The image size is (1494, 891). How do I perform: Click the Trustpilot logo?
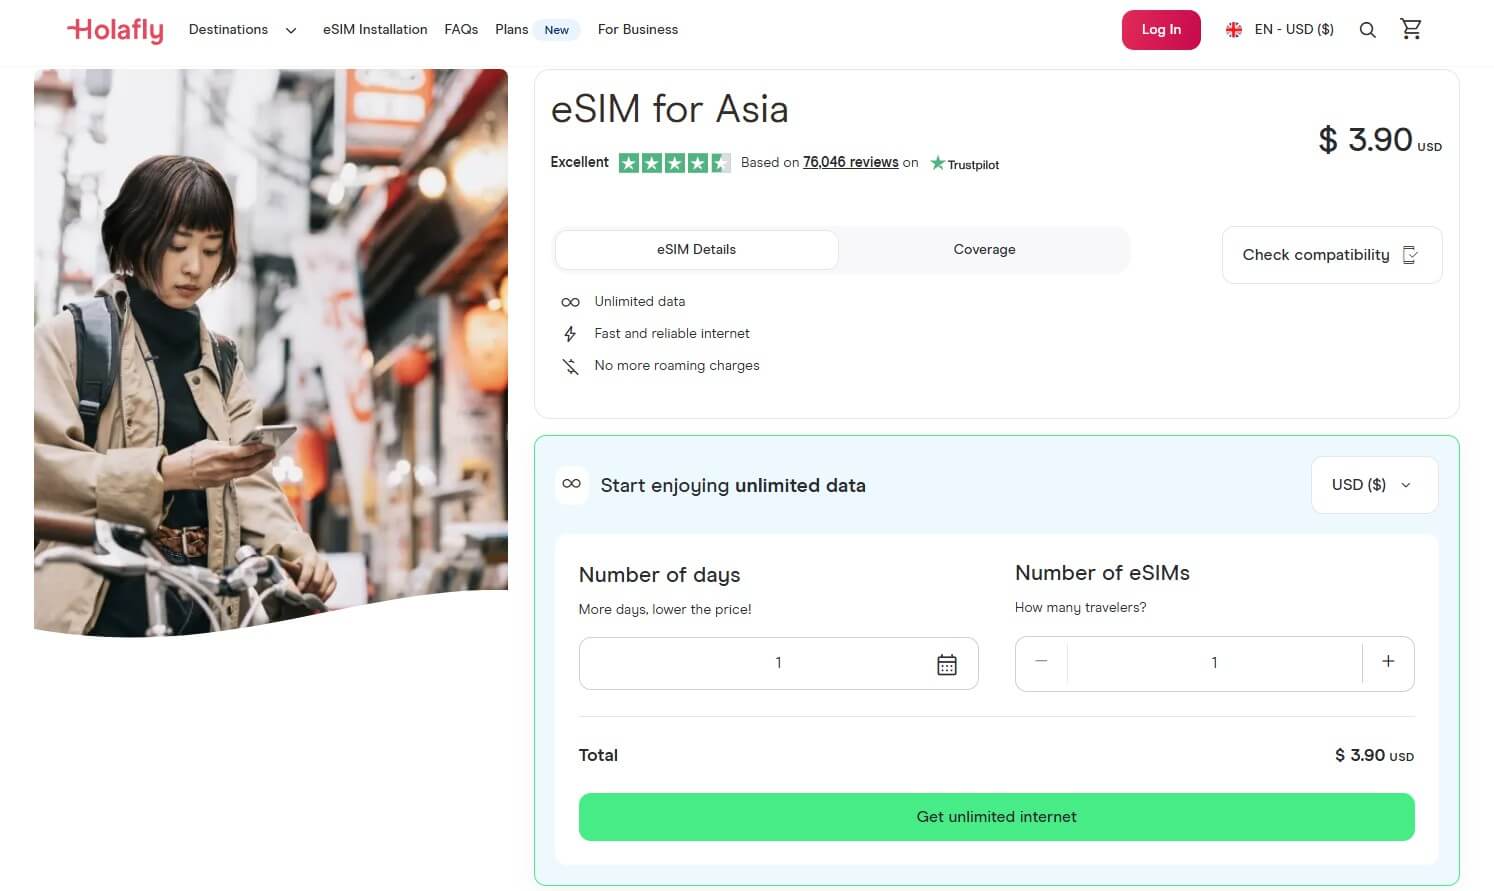965,164
